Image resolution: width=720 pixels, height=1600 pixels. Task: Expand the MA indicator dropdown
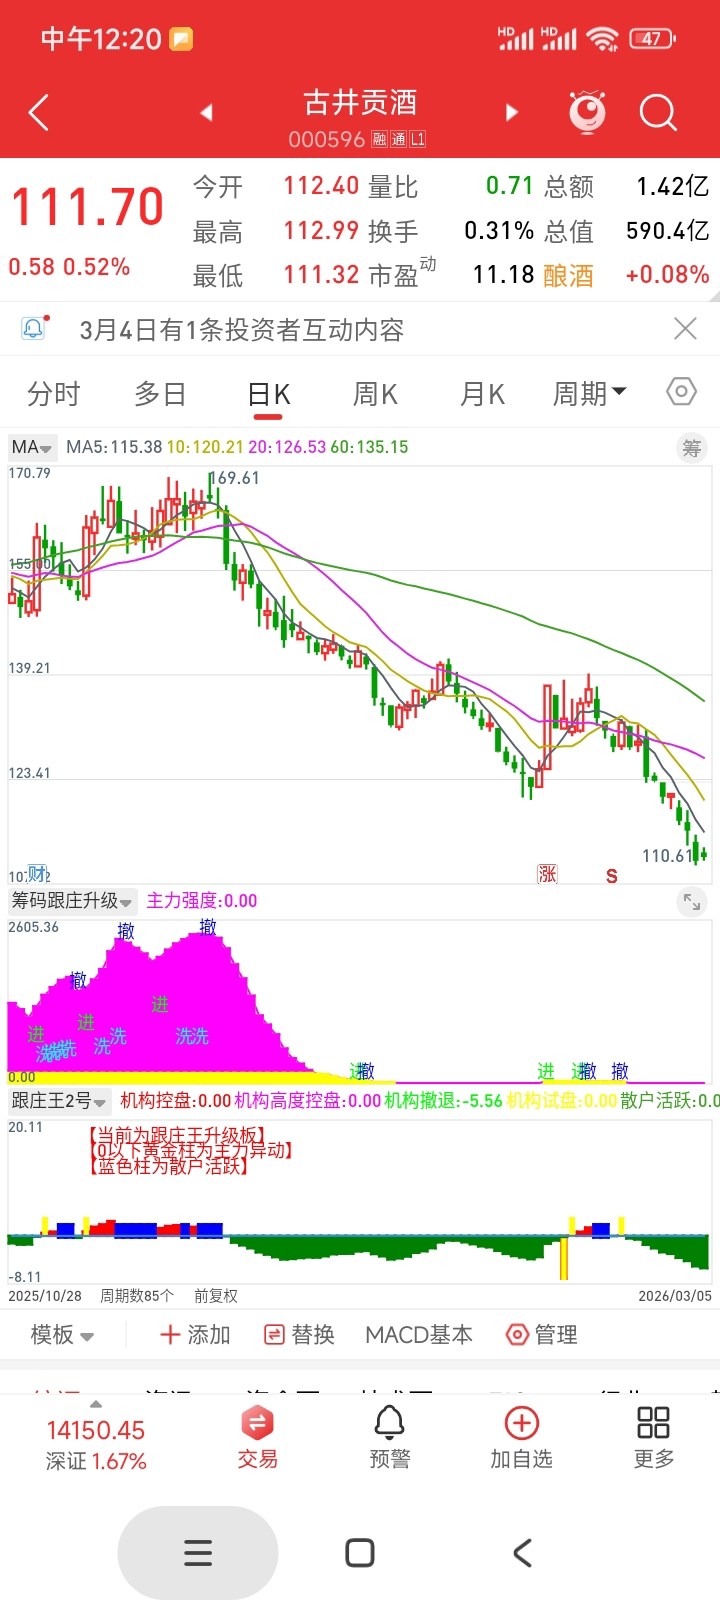(x=32, y=448)
